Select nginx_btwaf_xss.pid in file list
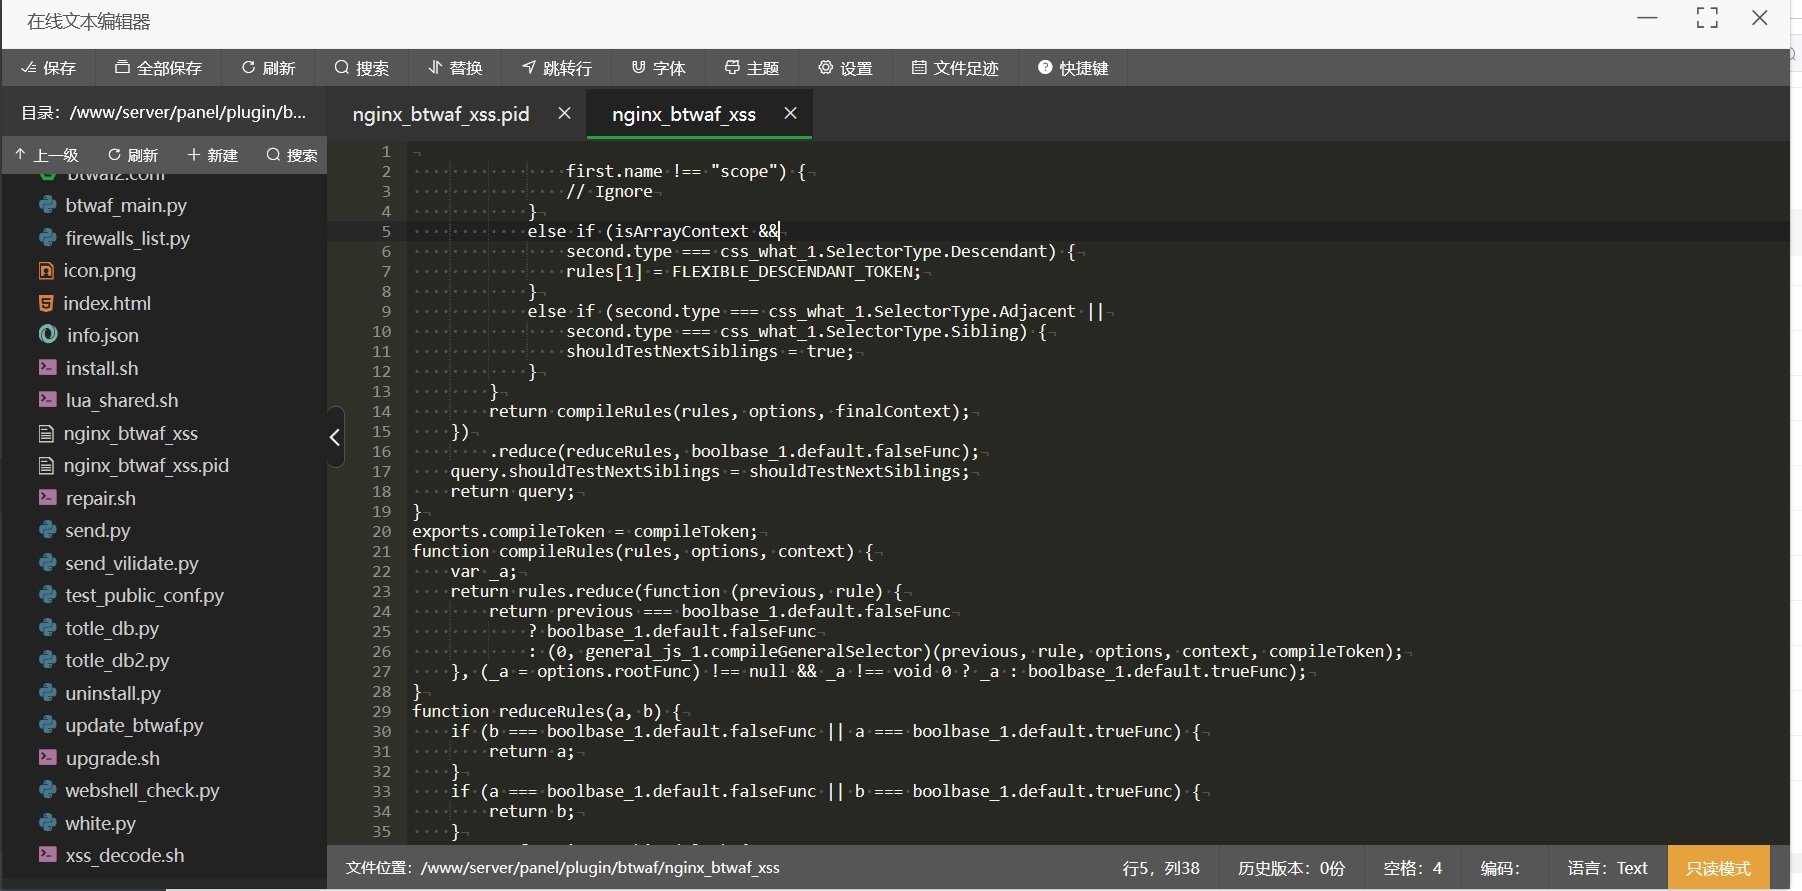This screenshot has height=891, width=1802. tap(146, 465)
